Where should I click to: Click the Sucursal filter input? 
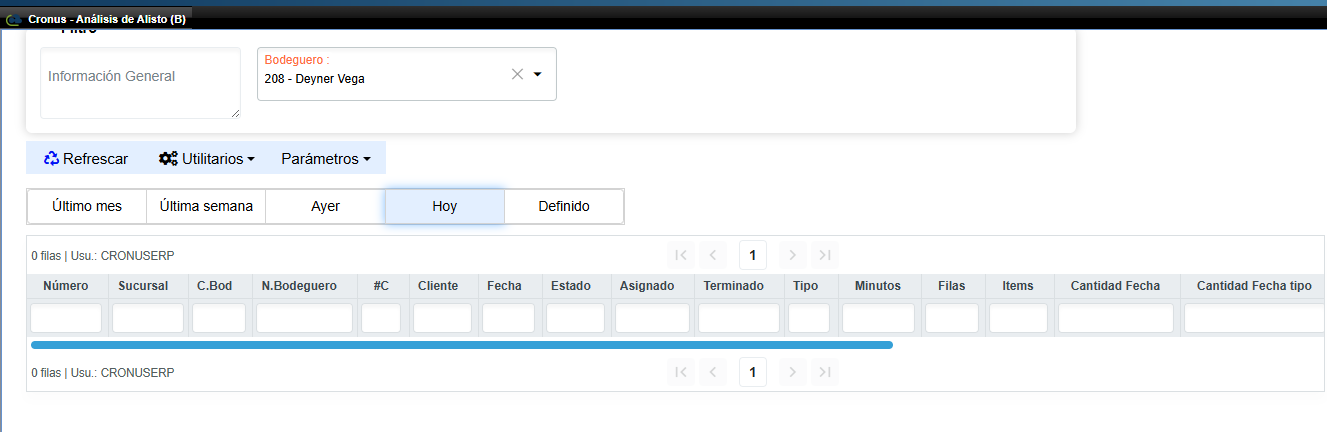click(147, 318)
